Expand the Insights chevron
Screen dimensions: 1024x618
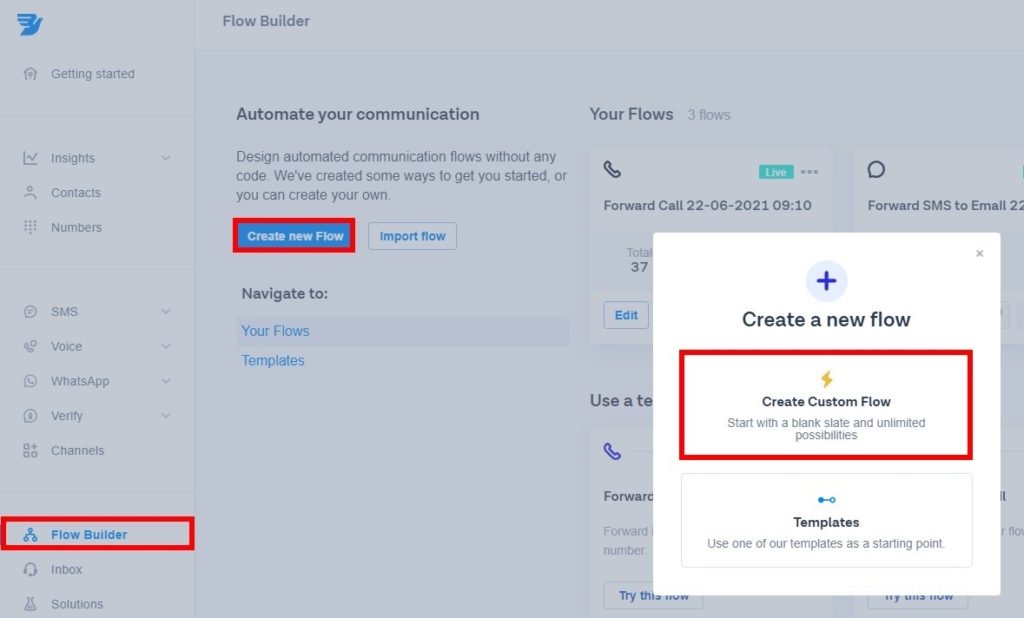[166, 158]
